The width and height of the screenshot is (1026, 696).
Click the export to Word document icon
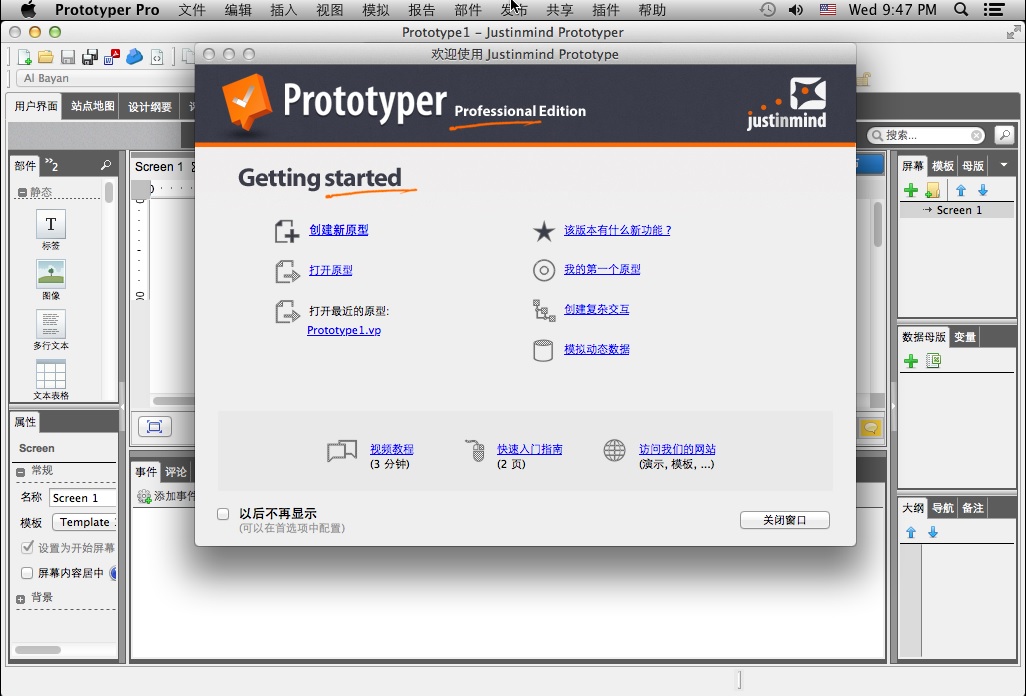[x=111, y=57]
